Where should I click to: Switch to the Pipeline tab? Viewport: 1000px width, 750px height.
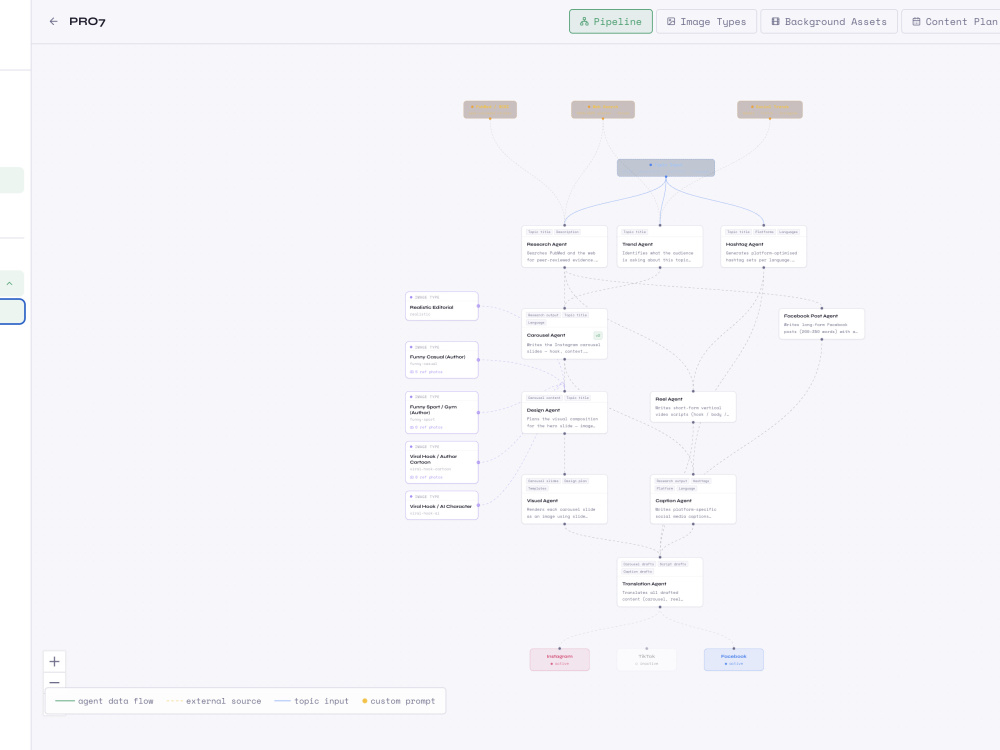coord(610,22)
